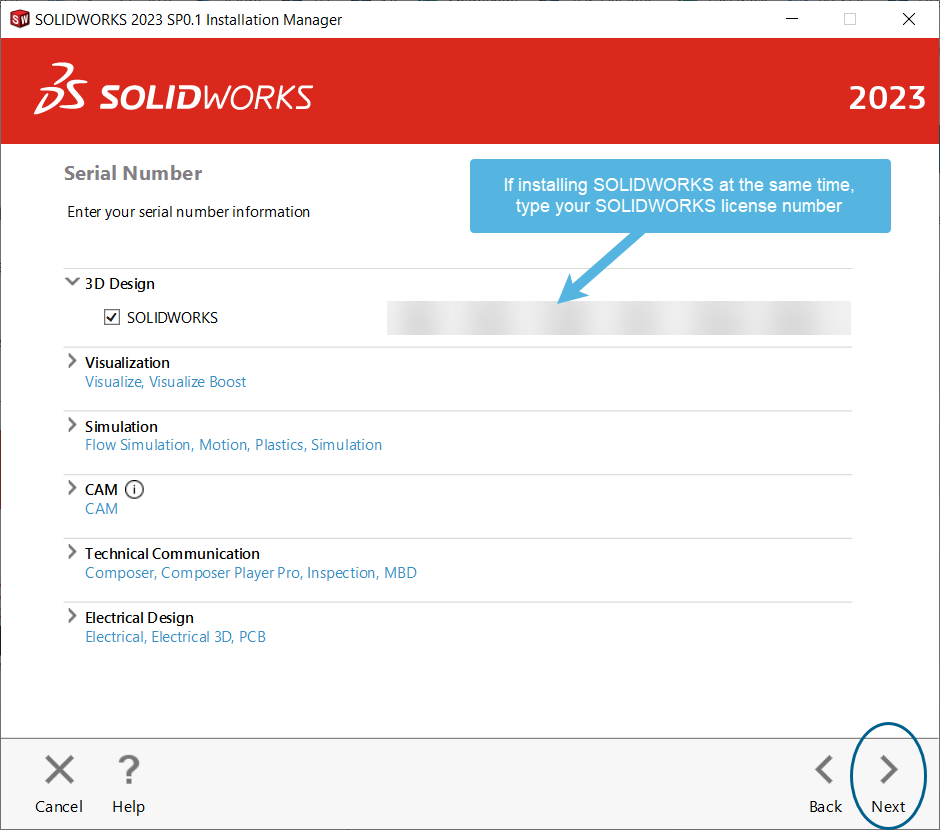Expand the CAM section arrow
The width and height of the screenshot is (940, 830).
72,488
